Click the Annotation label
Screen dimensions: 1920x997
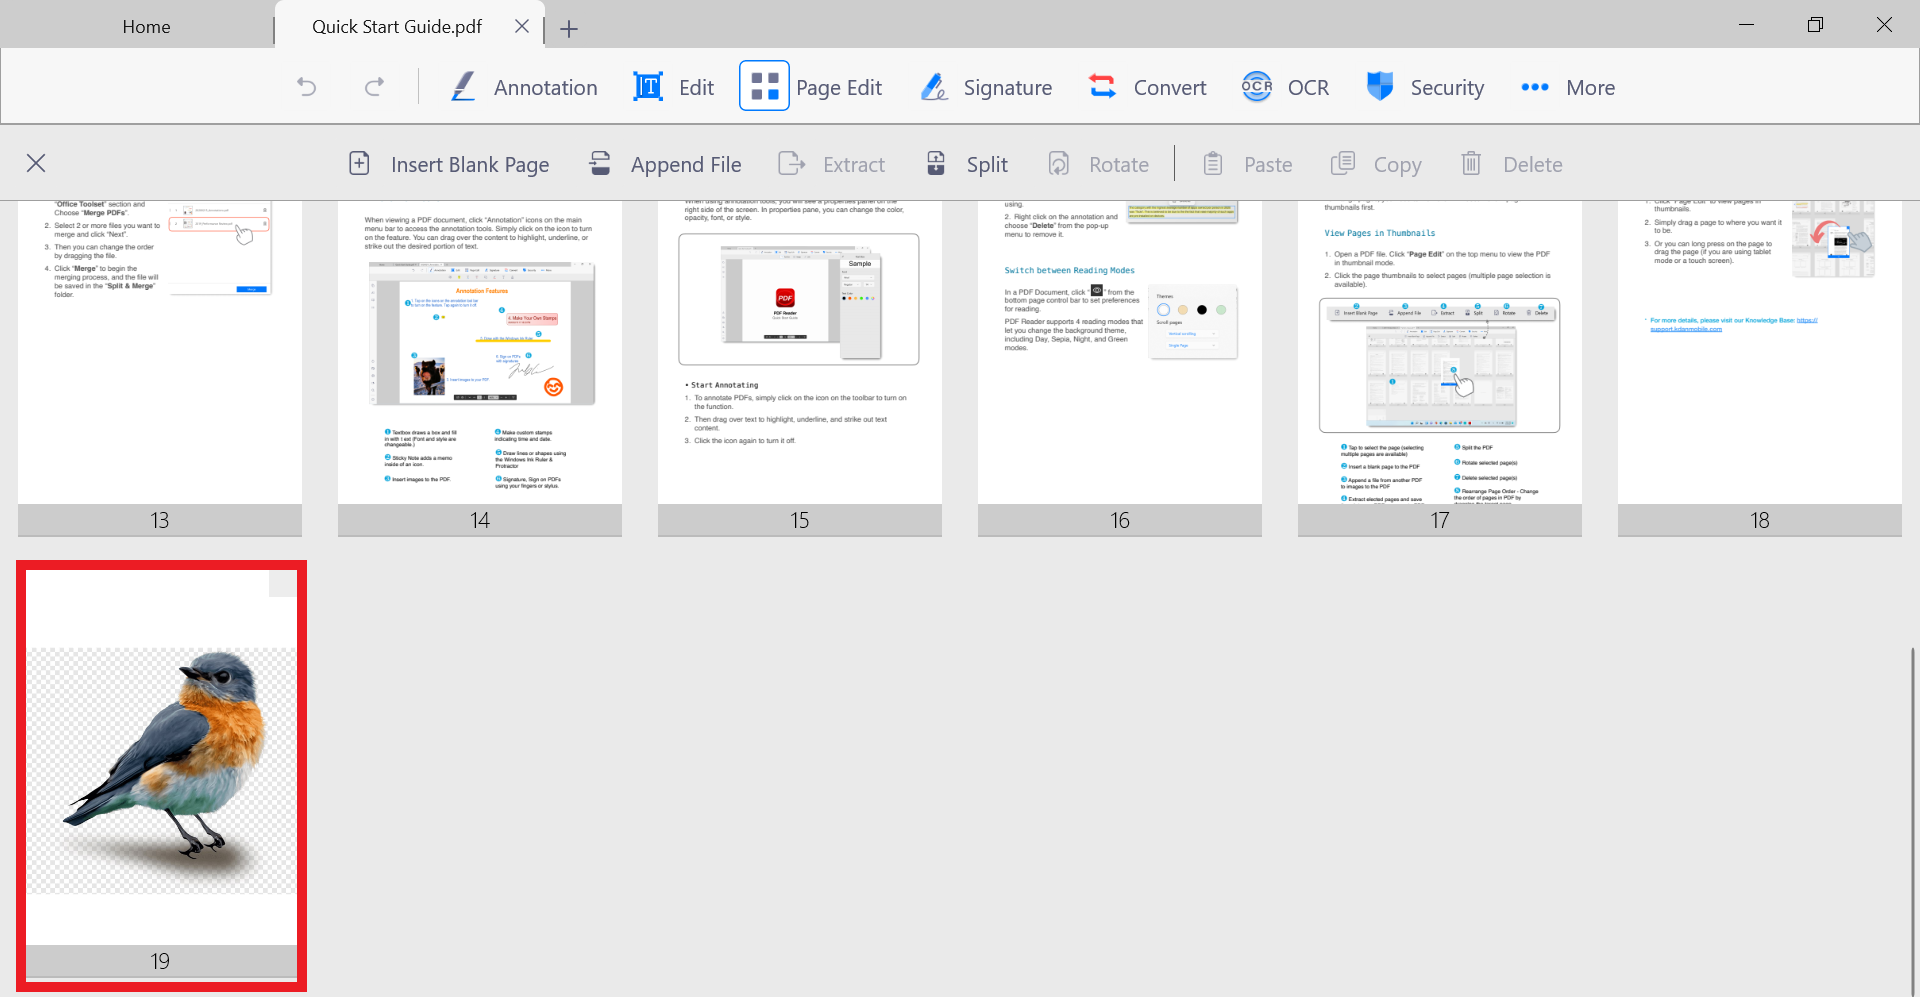click(546, 88)
